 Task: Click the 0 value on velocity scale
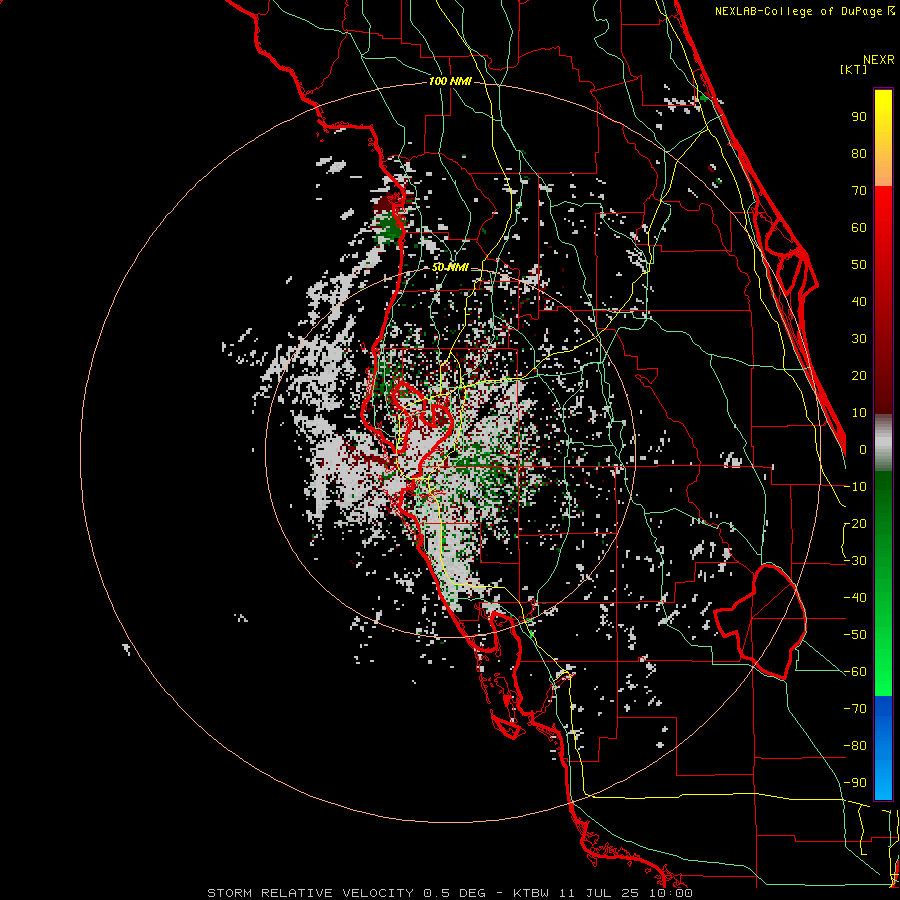863,450
